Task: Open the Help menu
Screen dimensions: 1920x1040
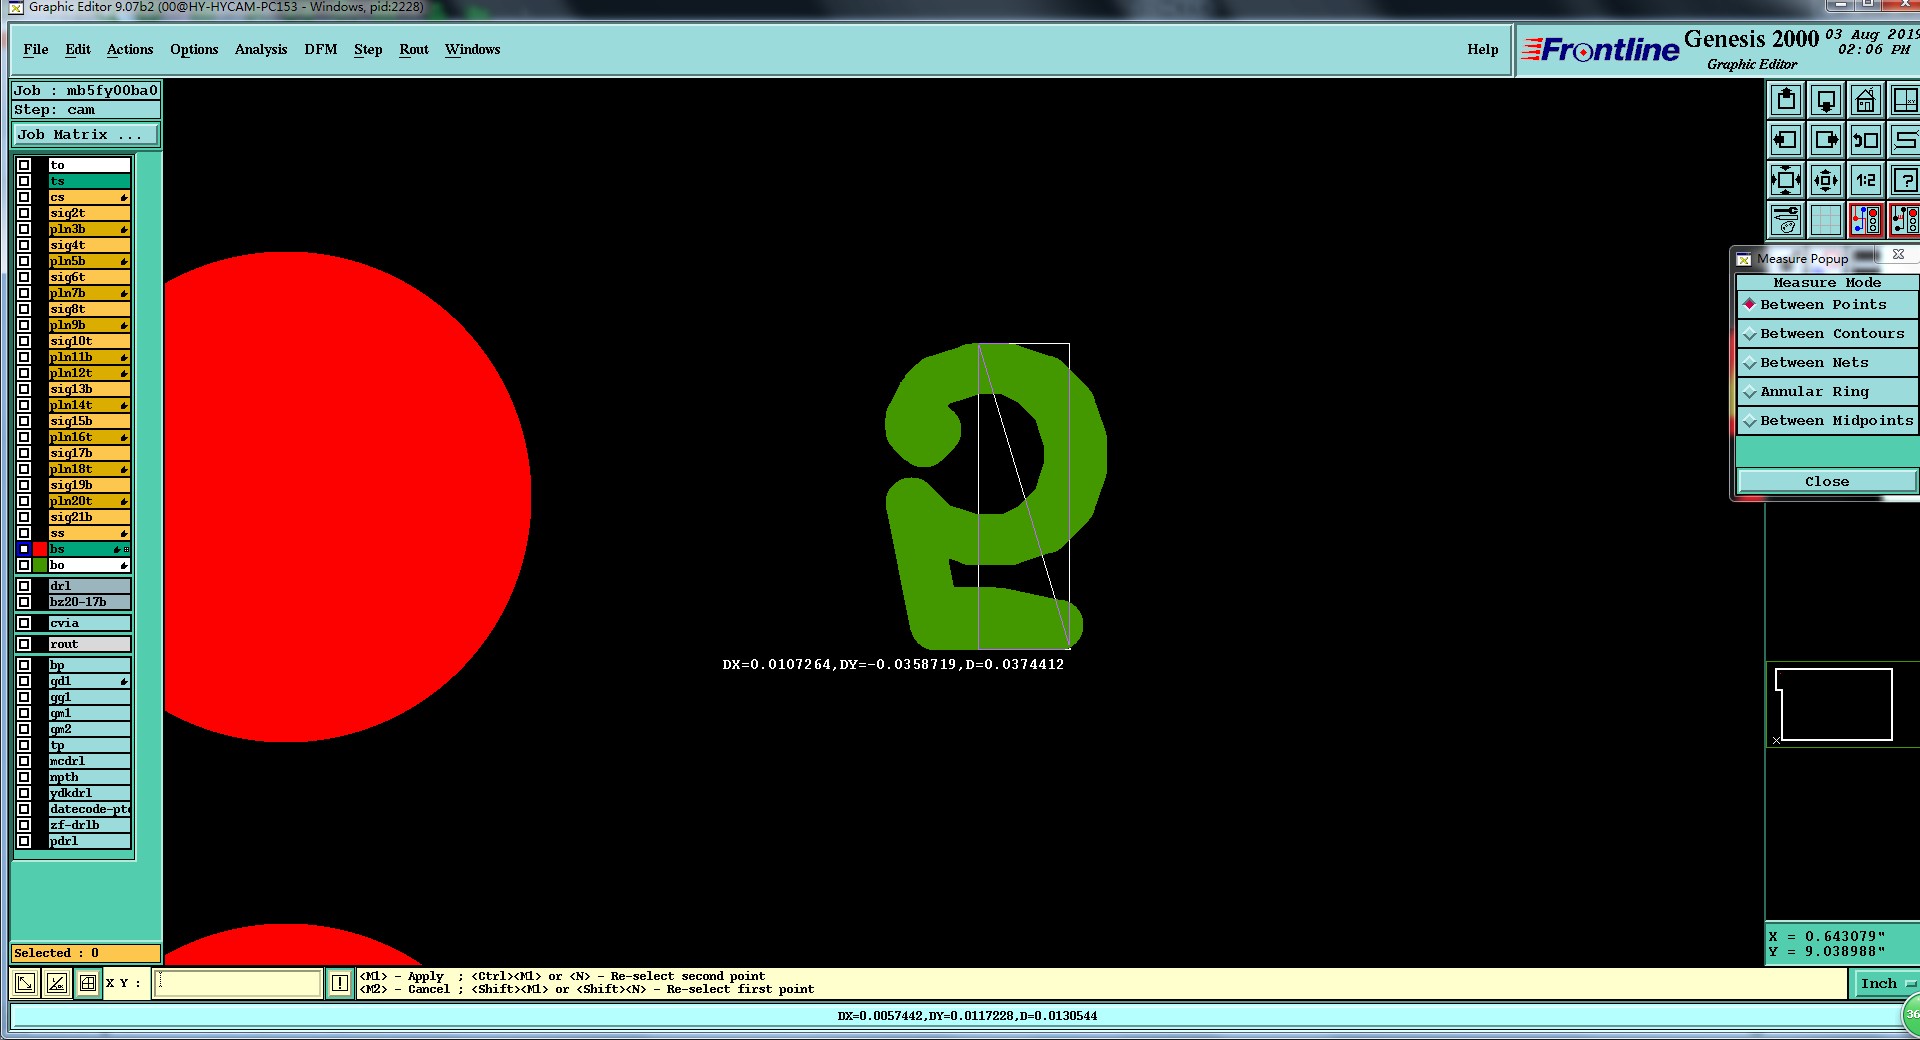Action: (1483, 49)
